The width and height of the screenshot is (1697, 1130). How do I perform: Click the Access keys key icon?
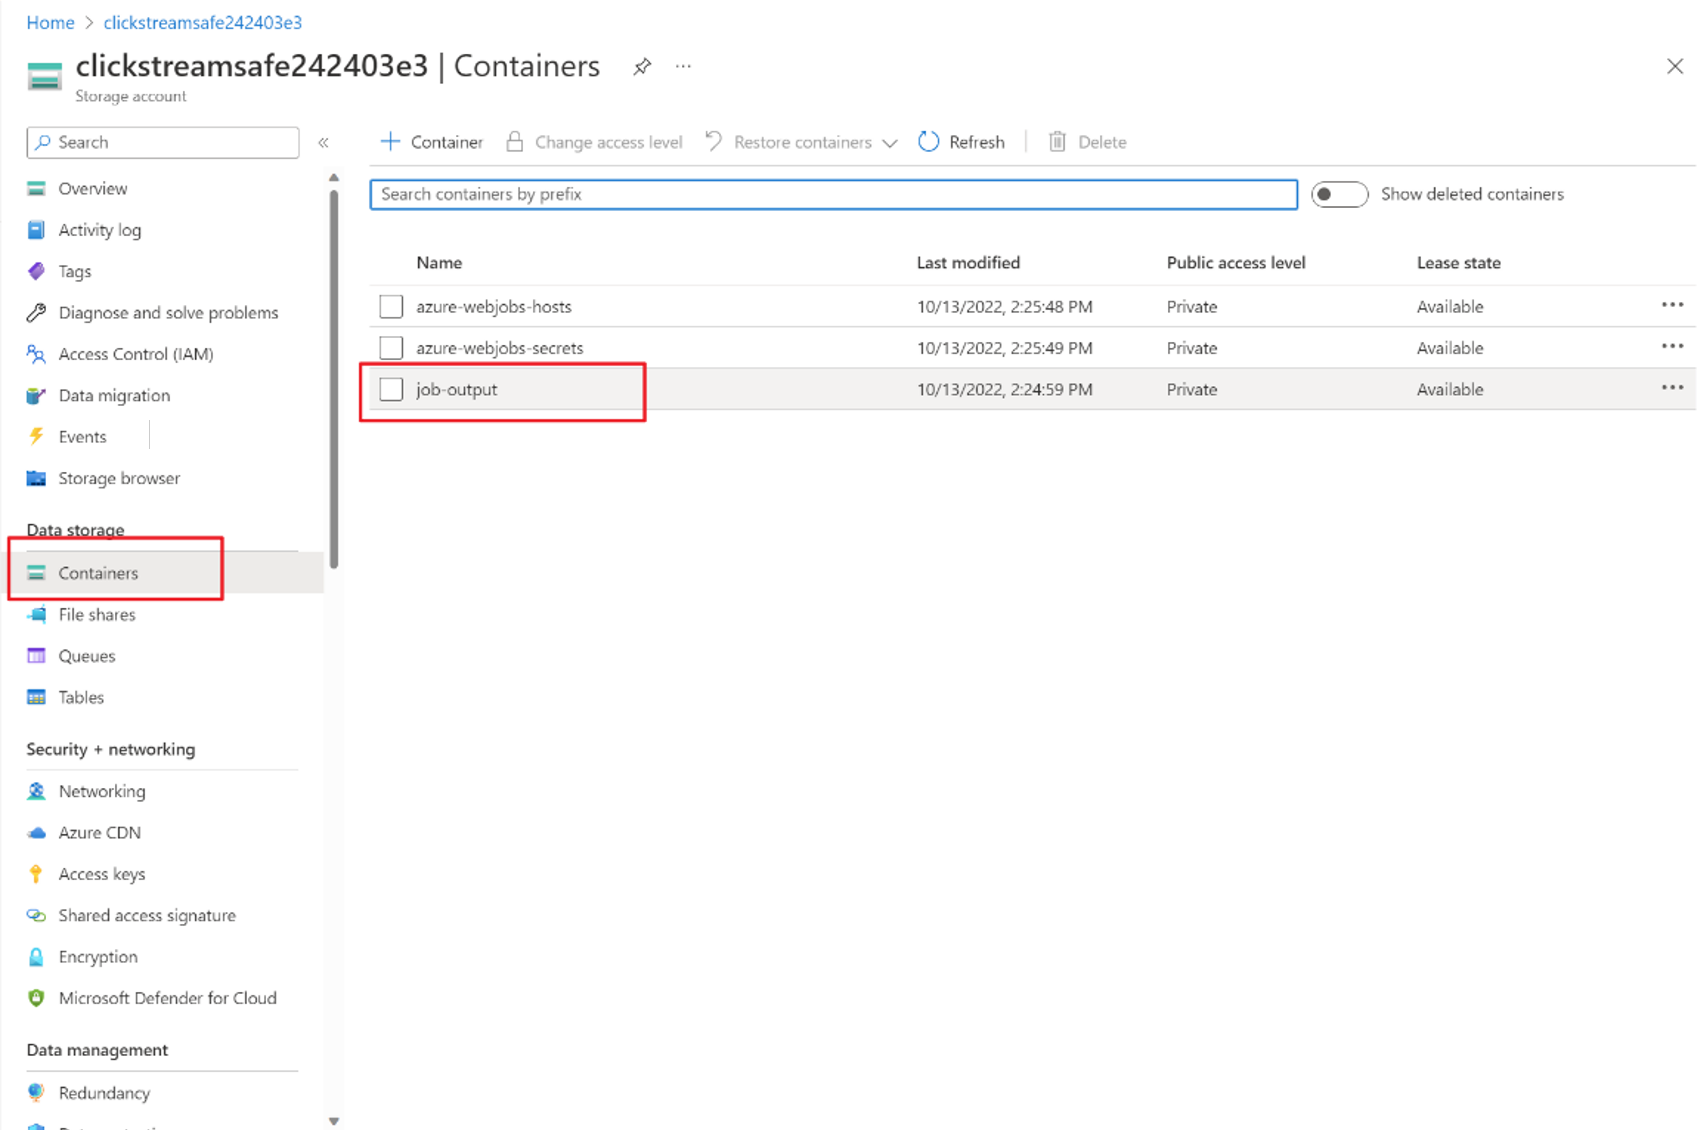36,874
